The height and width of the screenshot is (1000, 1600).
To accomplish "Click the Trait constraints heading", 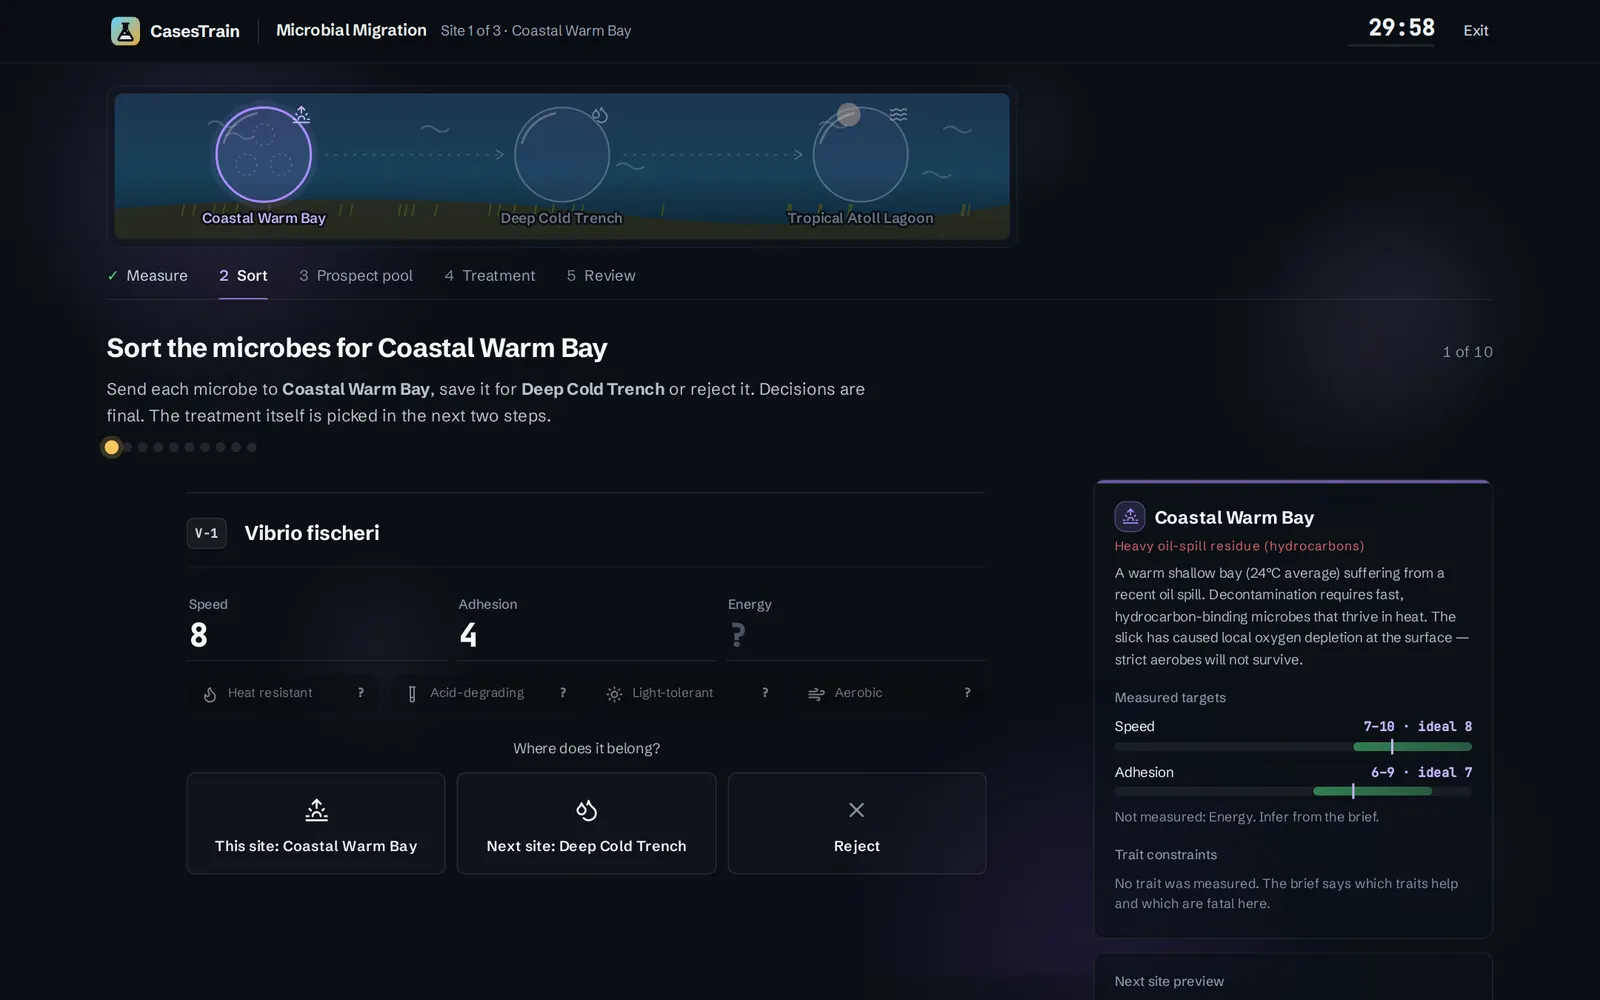I will tap(1166, 855).
